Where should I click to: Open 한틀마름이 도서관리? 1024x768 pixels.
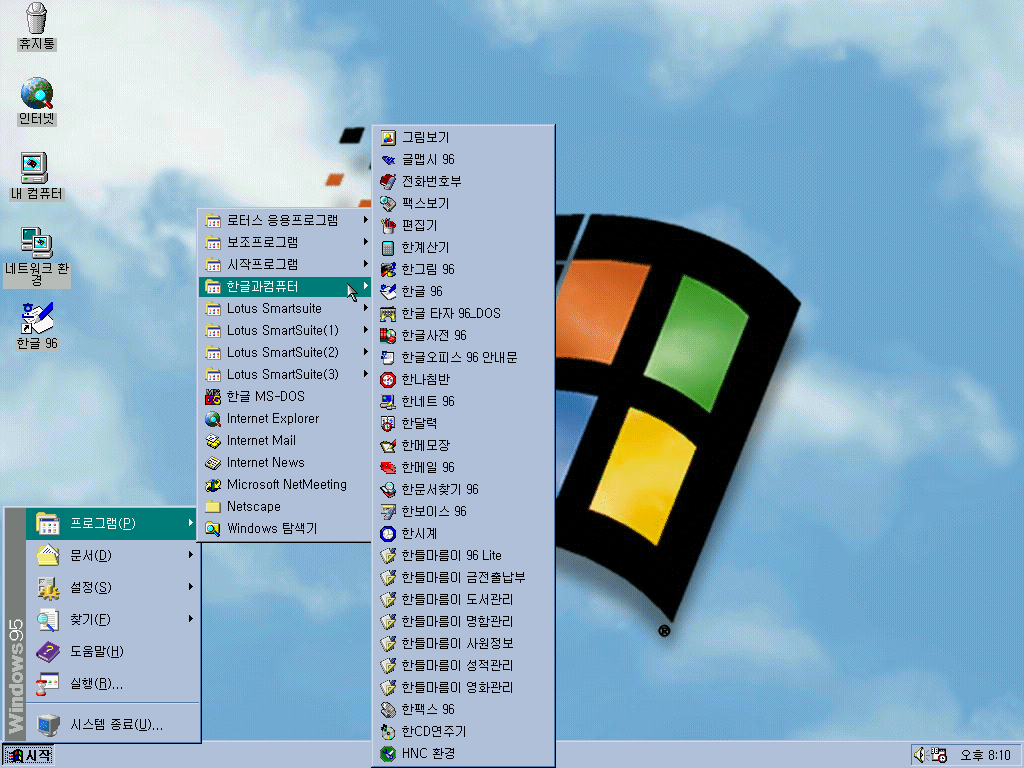(463, 600)
